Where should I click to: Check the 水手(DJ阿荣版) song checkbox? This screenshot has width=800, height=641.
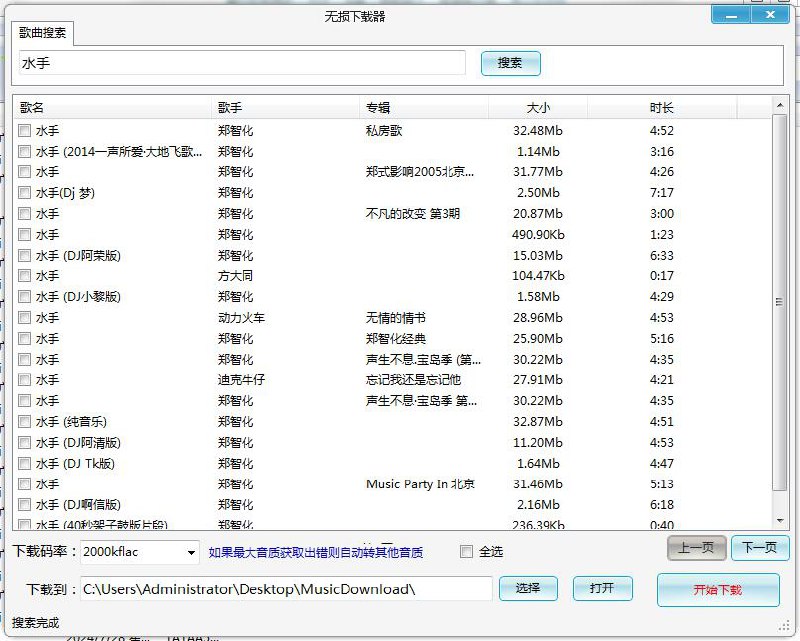(24, 256)
